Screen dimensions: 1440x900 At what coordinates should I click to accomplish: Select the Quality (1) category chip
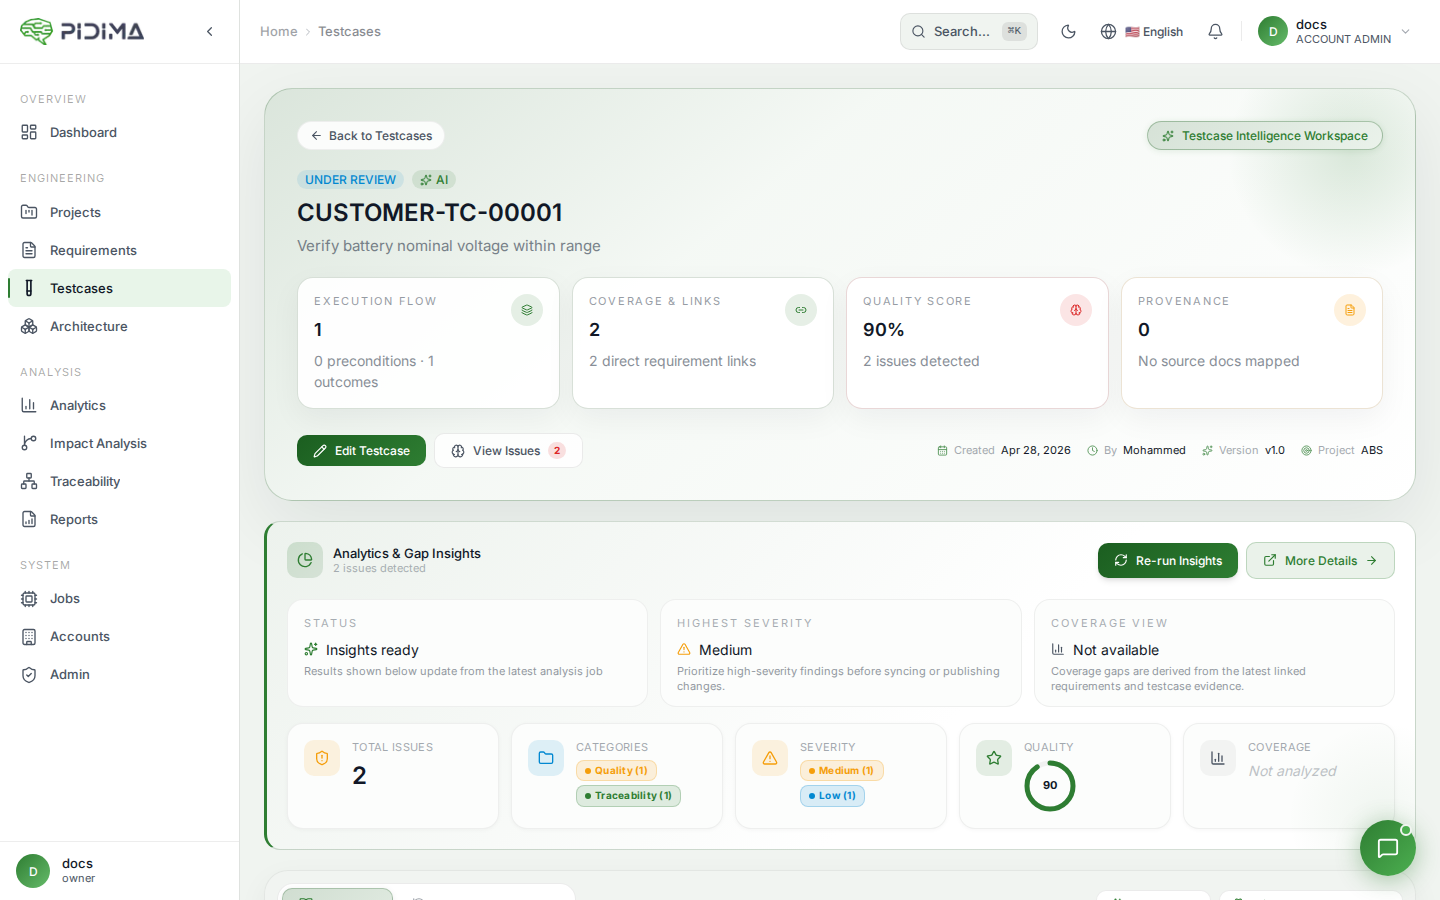coord(616,771)
